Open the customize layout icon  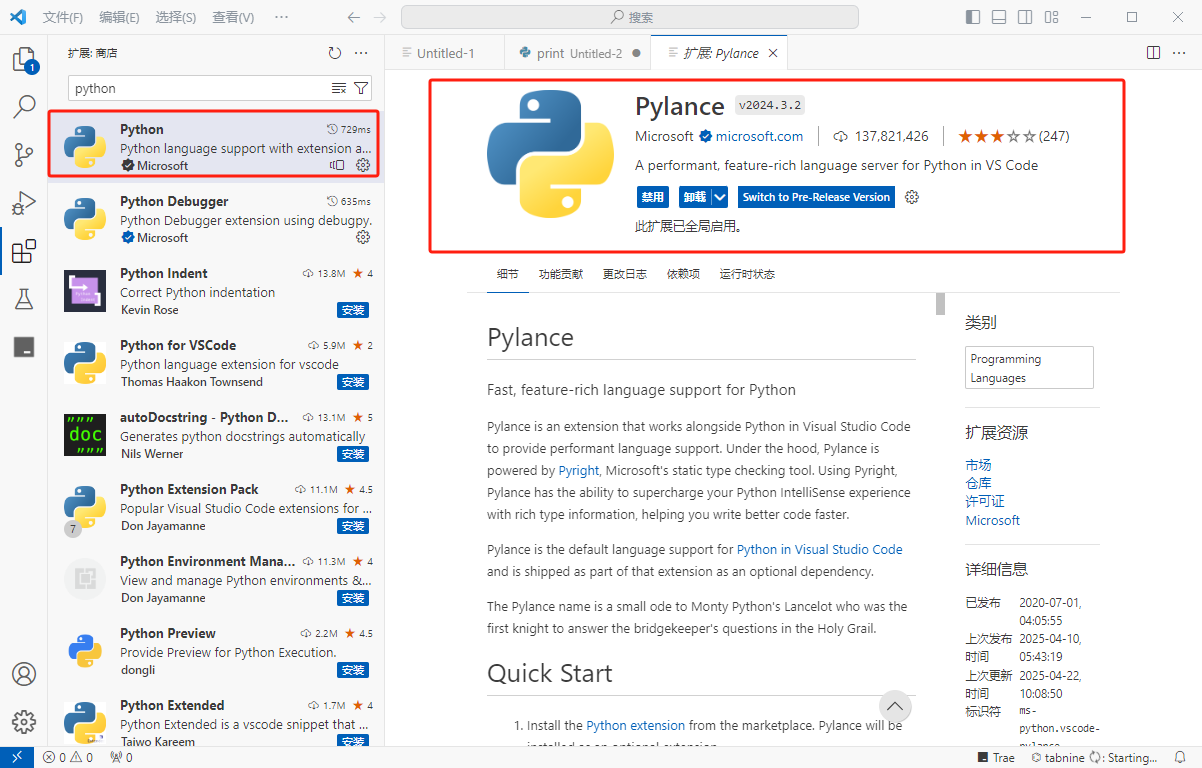(1051, 17)
